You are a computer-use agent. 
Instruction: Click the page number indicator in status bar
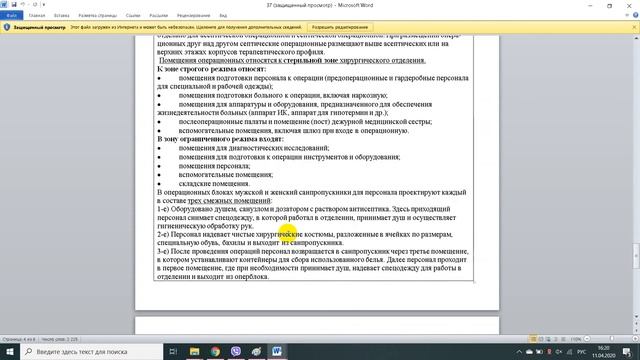pos(19,339)
